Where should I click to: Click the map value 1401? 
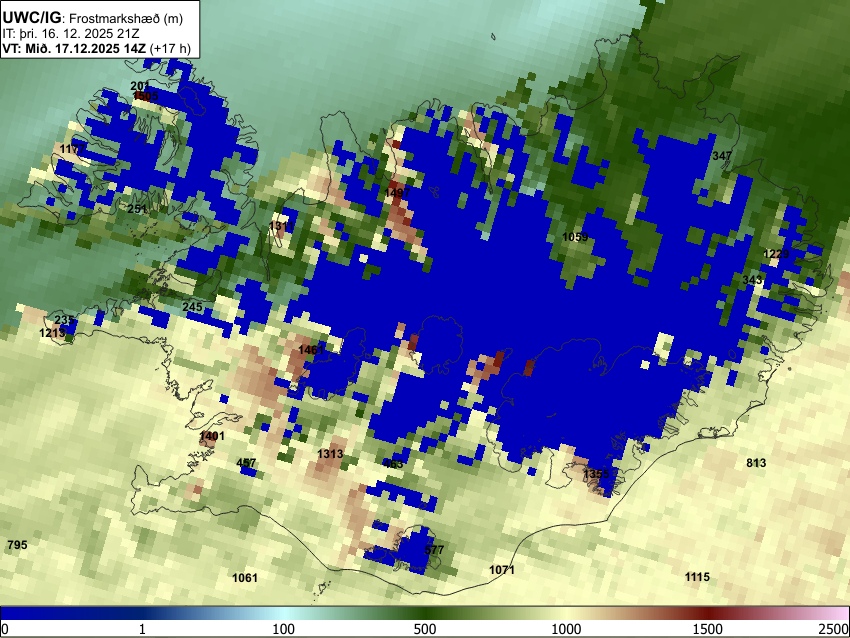[212, 435]
